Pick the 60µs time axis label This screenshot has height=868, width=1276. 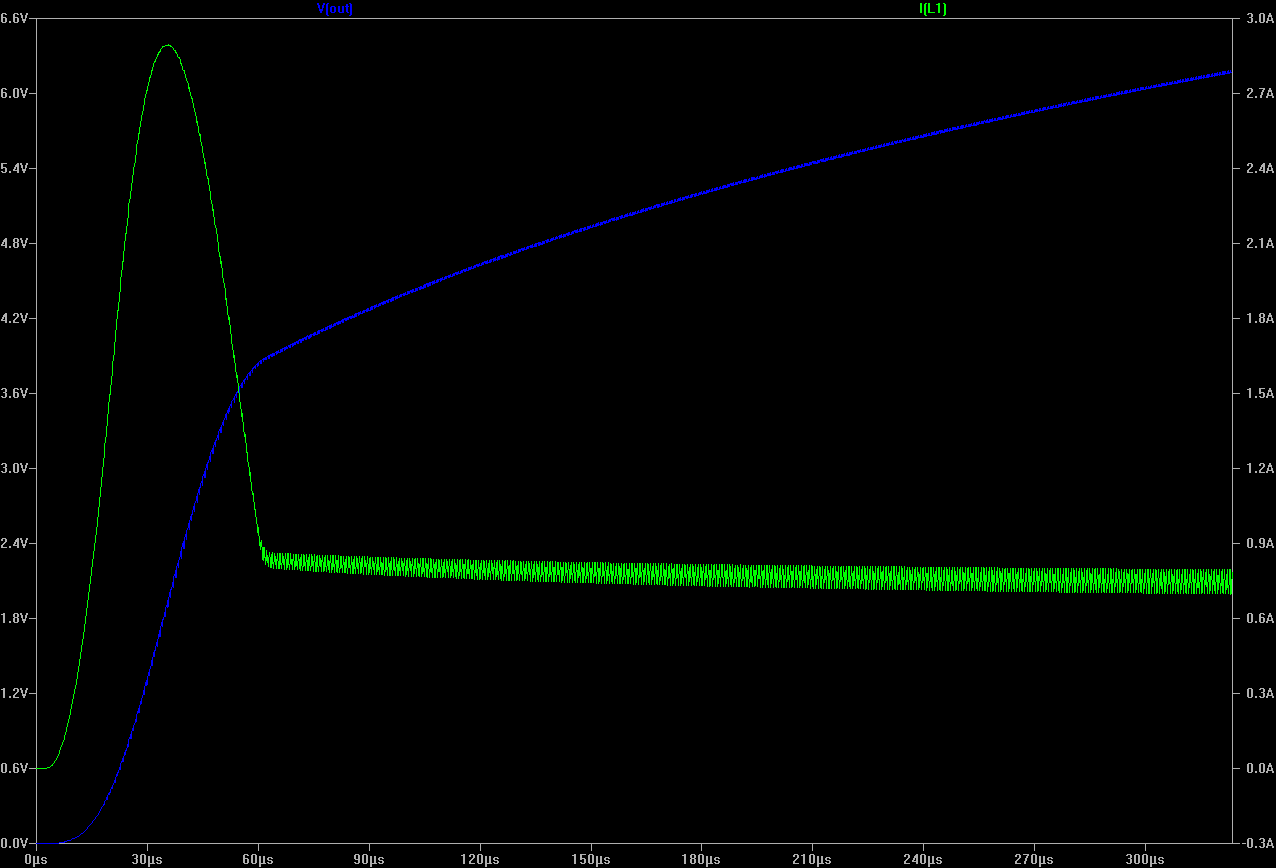point(258,860)
